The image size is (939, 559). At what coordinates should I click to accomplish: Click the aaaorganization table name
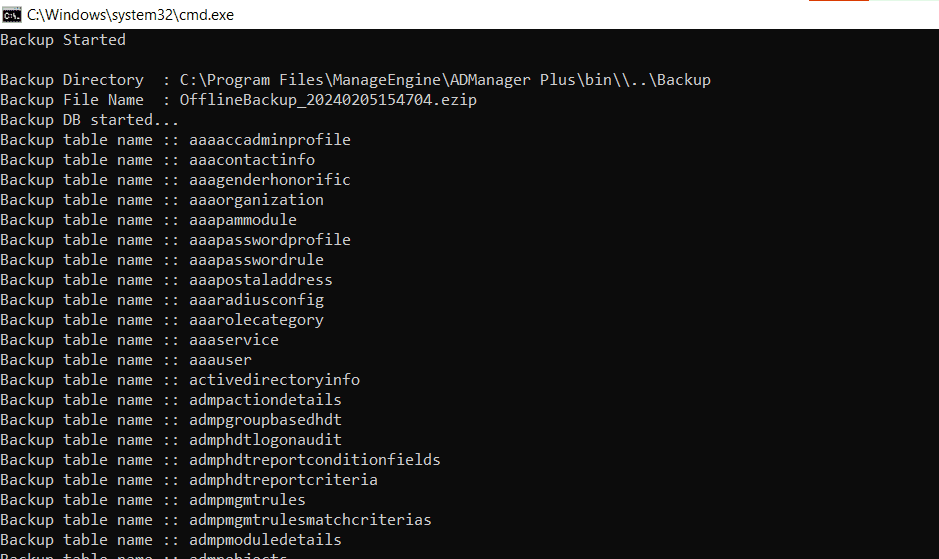(x=256, y=200)
